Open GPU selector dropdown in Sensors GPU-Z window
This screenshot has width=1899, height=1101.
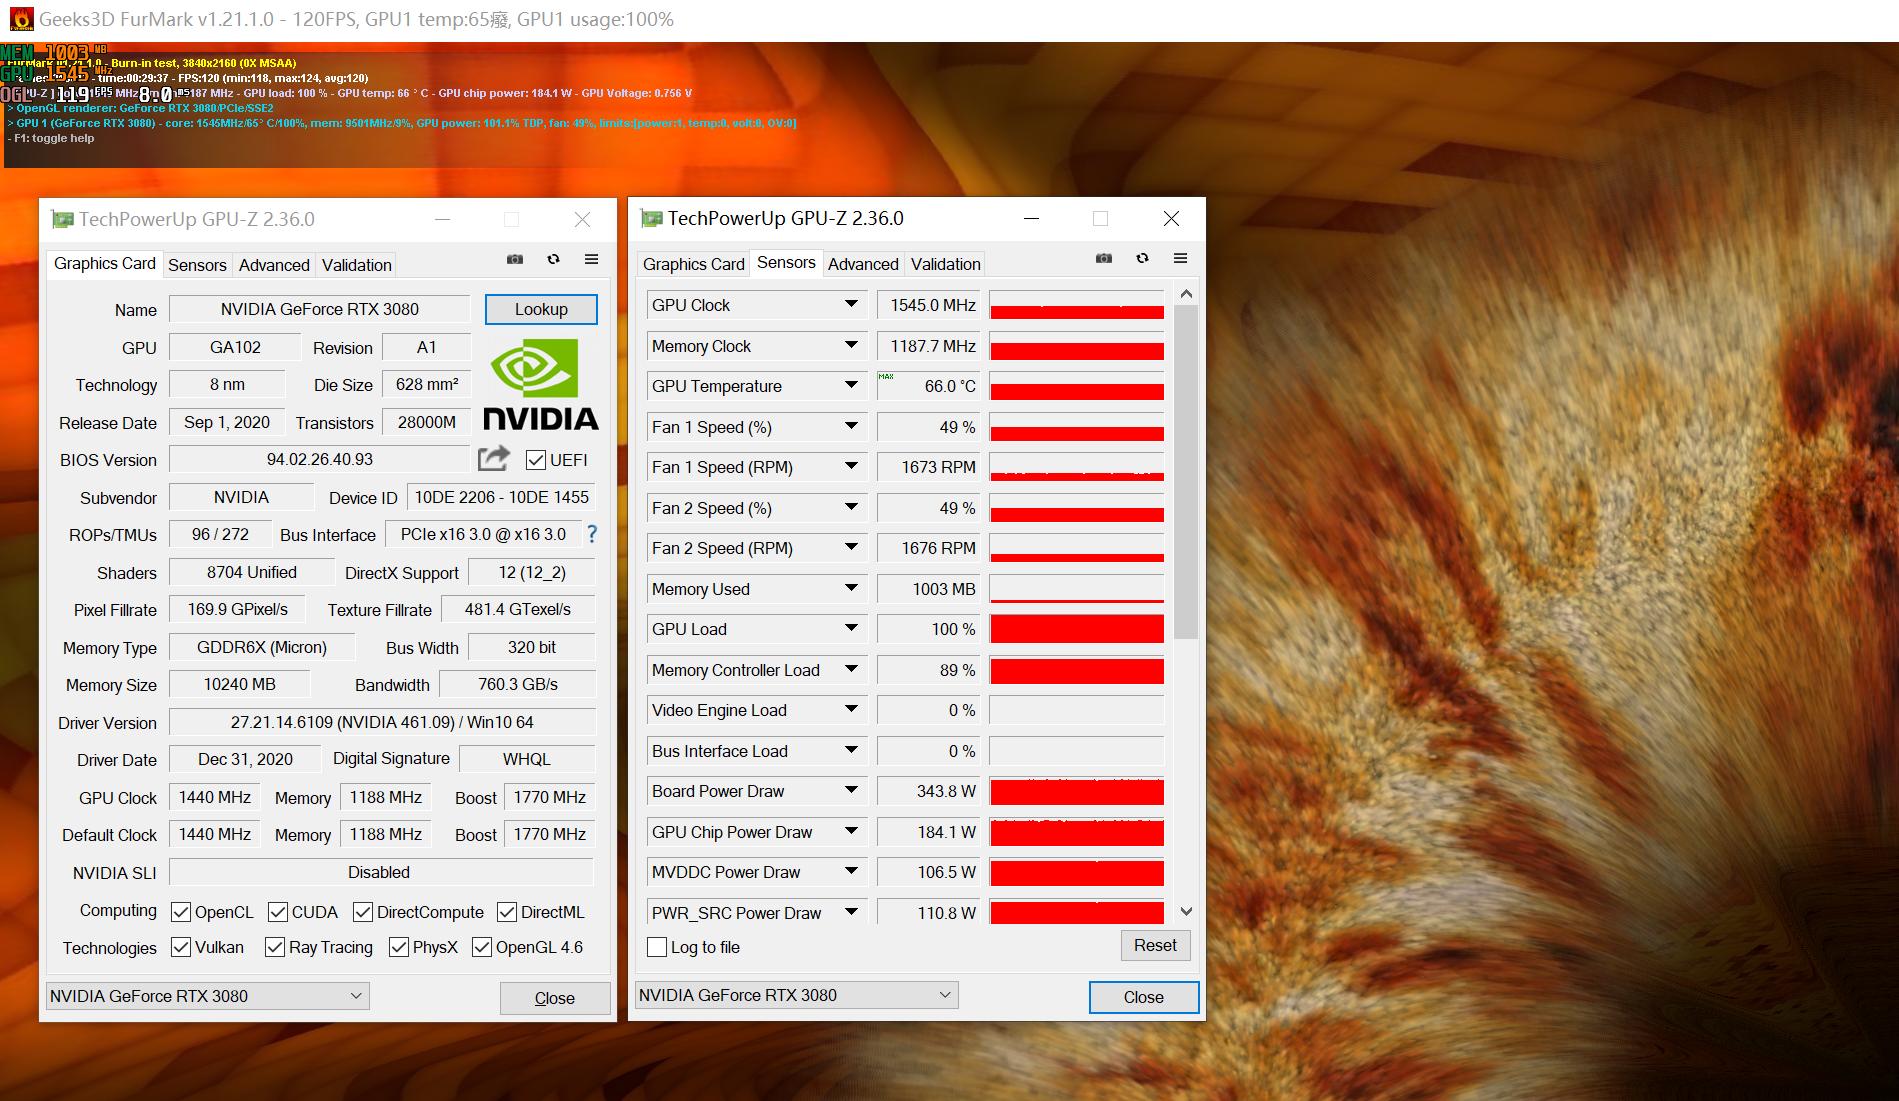click(797, 995)
